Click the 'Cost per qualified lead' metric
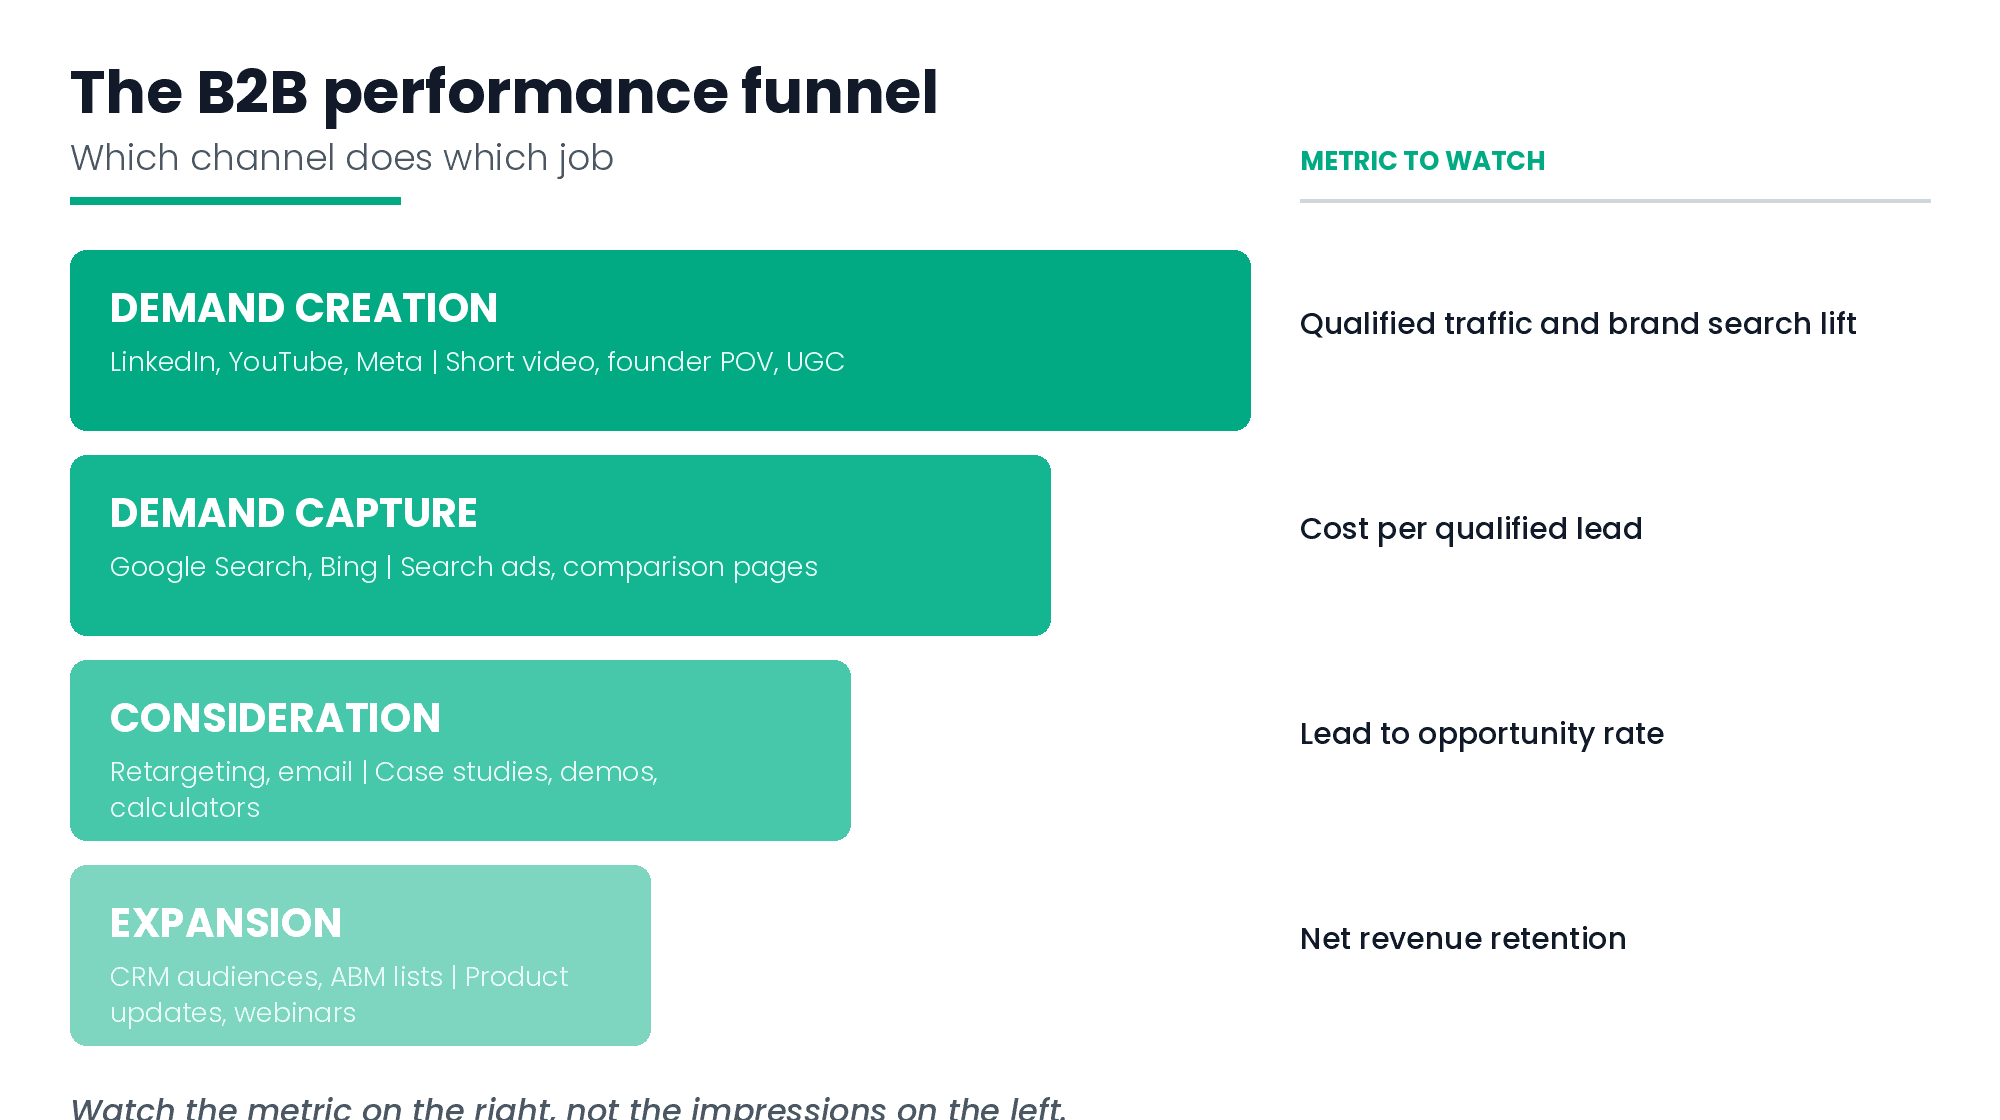This screenshot has height=1120, width=2000. coord(1471,529)
